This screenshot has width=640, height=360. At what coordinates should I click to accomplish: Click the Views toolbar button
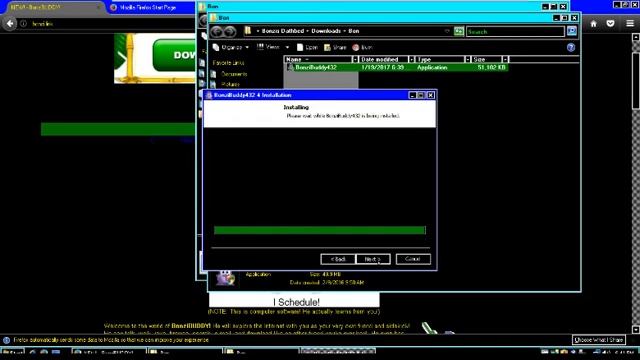point(269,47)
